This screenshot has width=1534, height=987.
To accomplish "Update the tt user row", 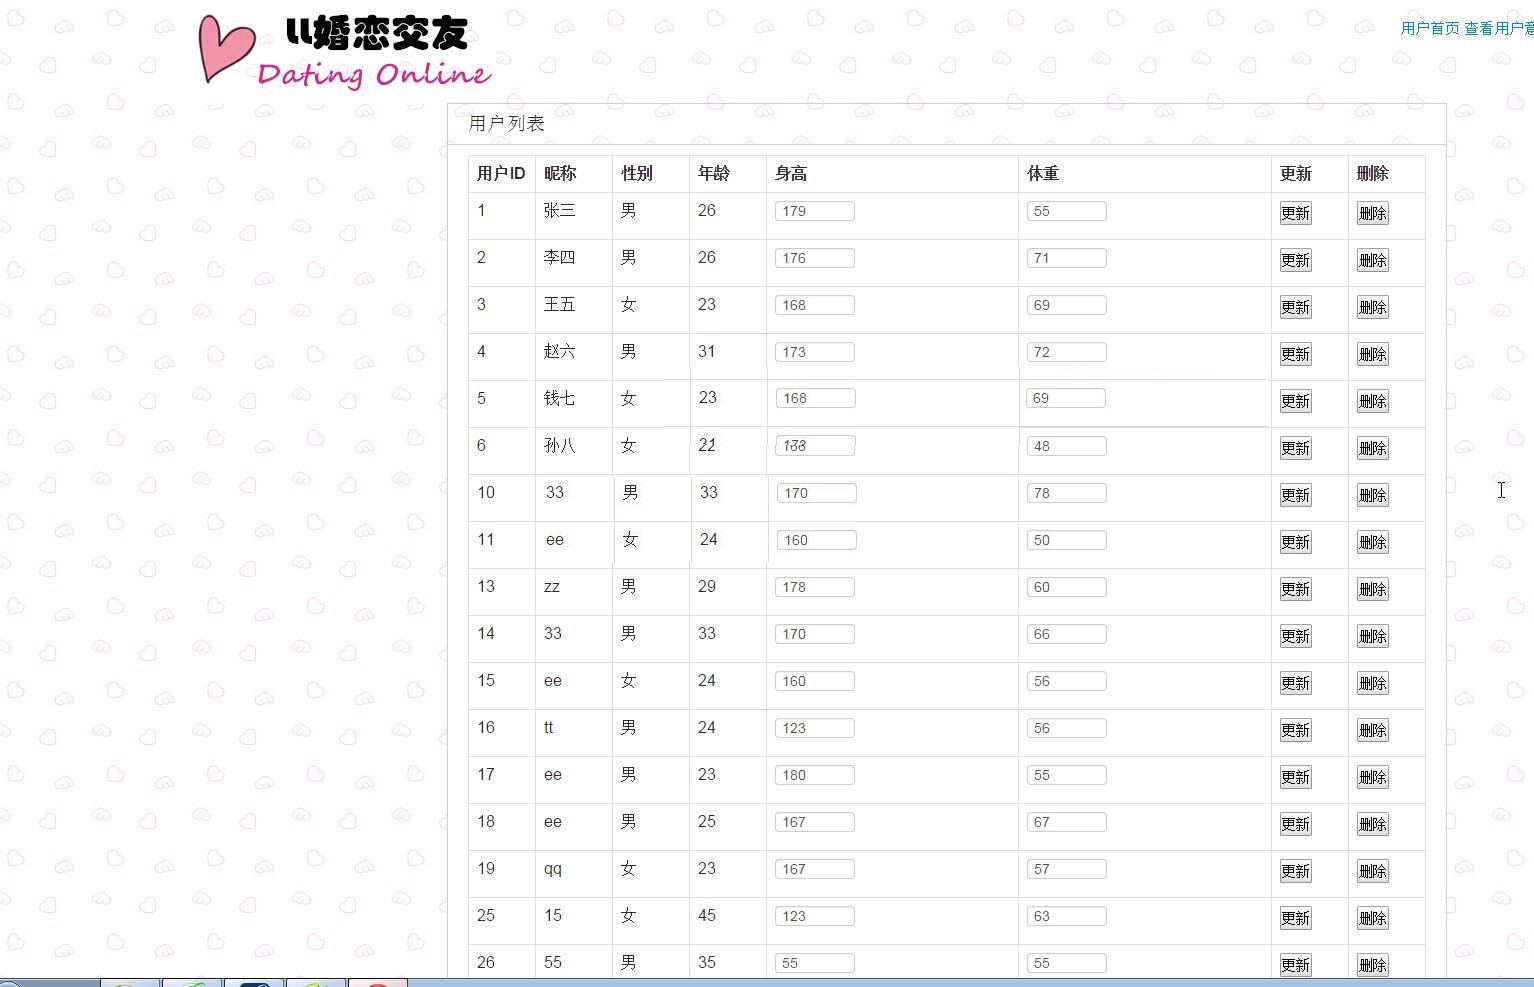I will coord(1295,730).
